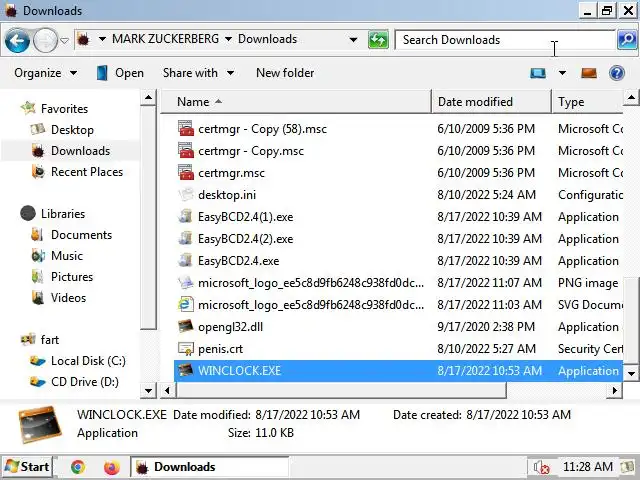Click the 8/10/2022 5:24 AM date
This screenshot has height=480, width=640.
click(487, 195)
